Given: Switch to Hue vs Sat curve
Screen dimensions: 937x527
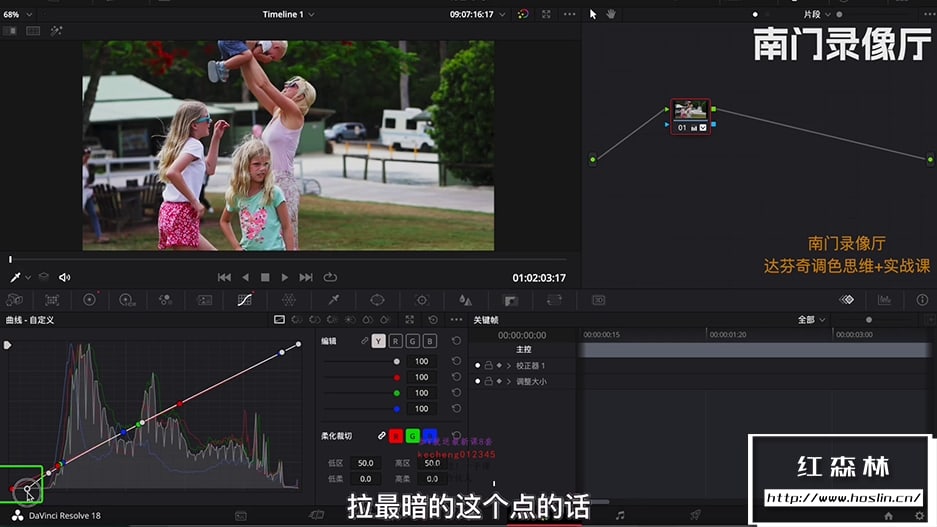Looking at the screenshot, I should click(315, 320).
